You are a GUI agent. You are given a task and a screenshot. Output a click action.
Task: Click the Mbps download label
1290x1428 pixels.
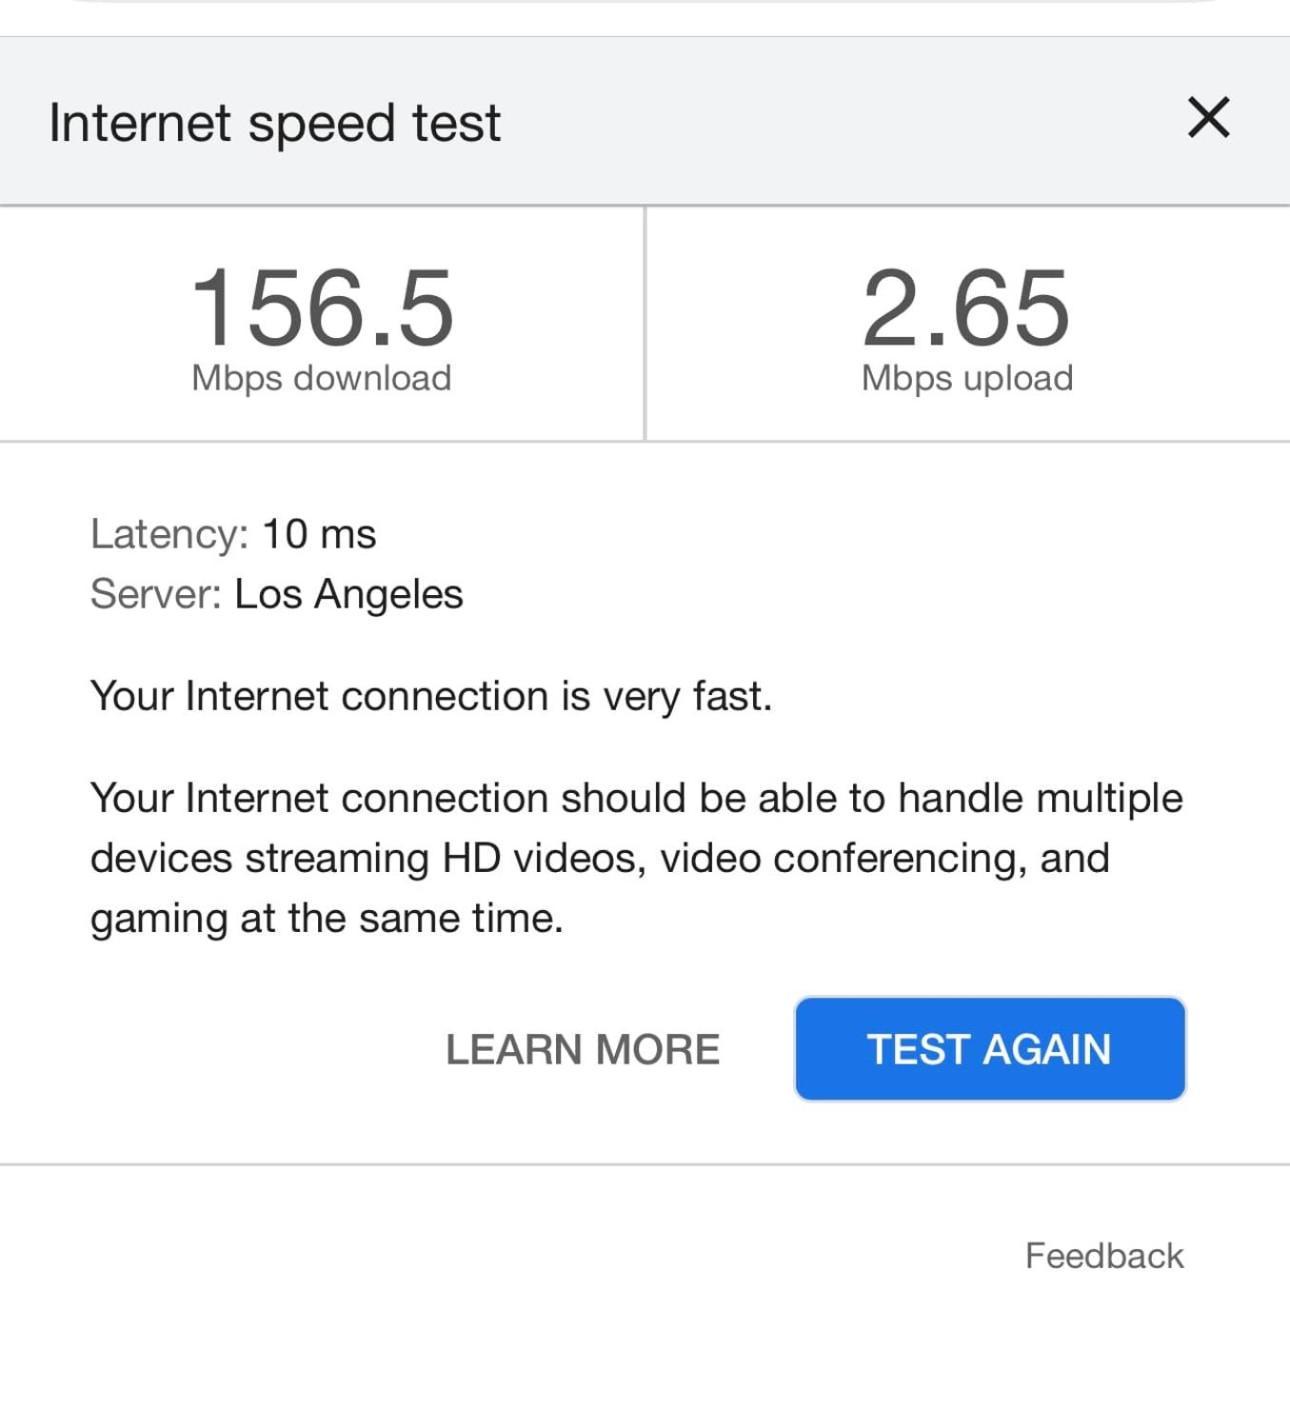[321, 378]
